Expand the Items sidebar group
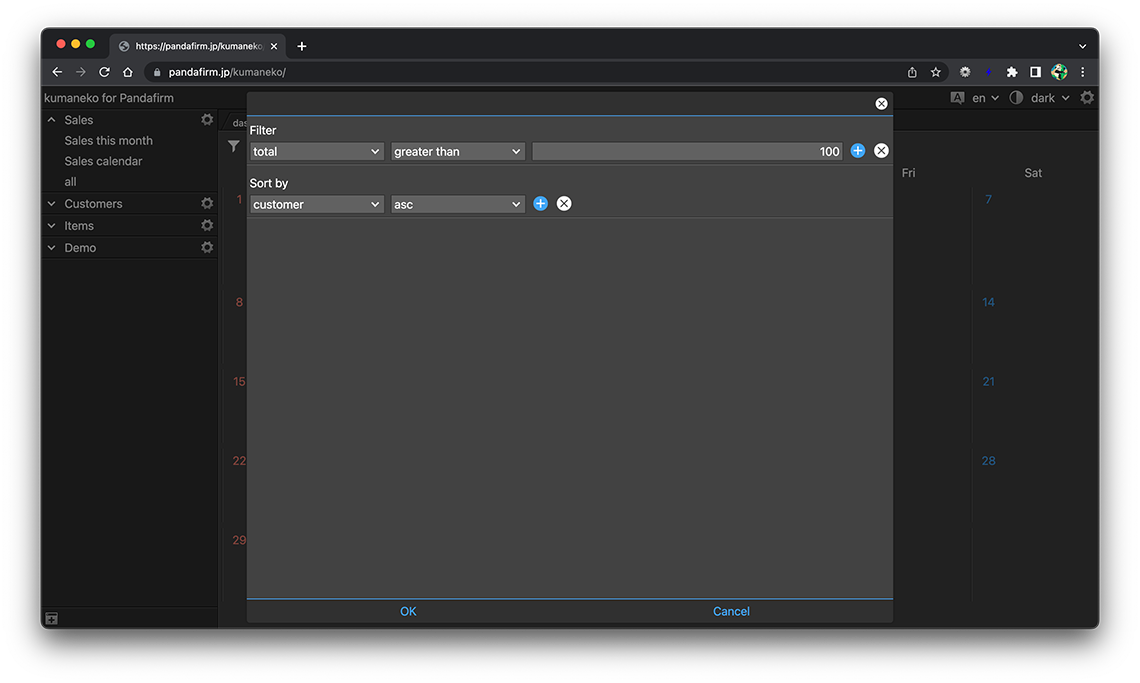The height and width of the screenshot is (683, 1140). point(52,226)
